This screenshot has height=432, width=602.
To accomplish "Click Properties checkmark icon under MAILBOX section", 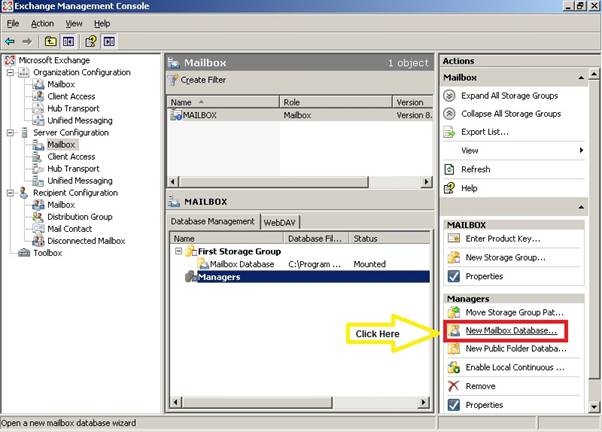I will point(454,276).
